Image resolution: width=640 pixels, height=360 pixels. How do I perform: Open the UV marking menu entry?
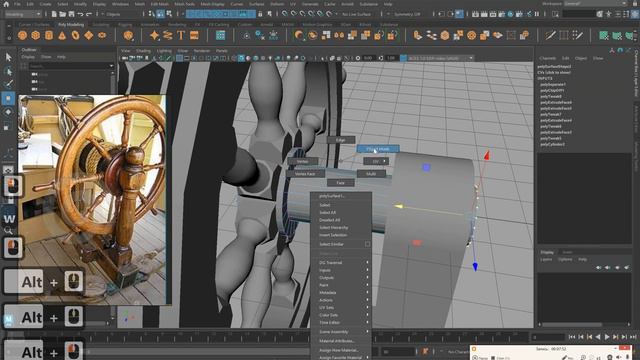pos(376,162)
